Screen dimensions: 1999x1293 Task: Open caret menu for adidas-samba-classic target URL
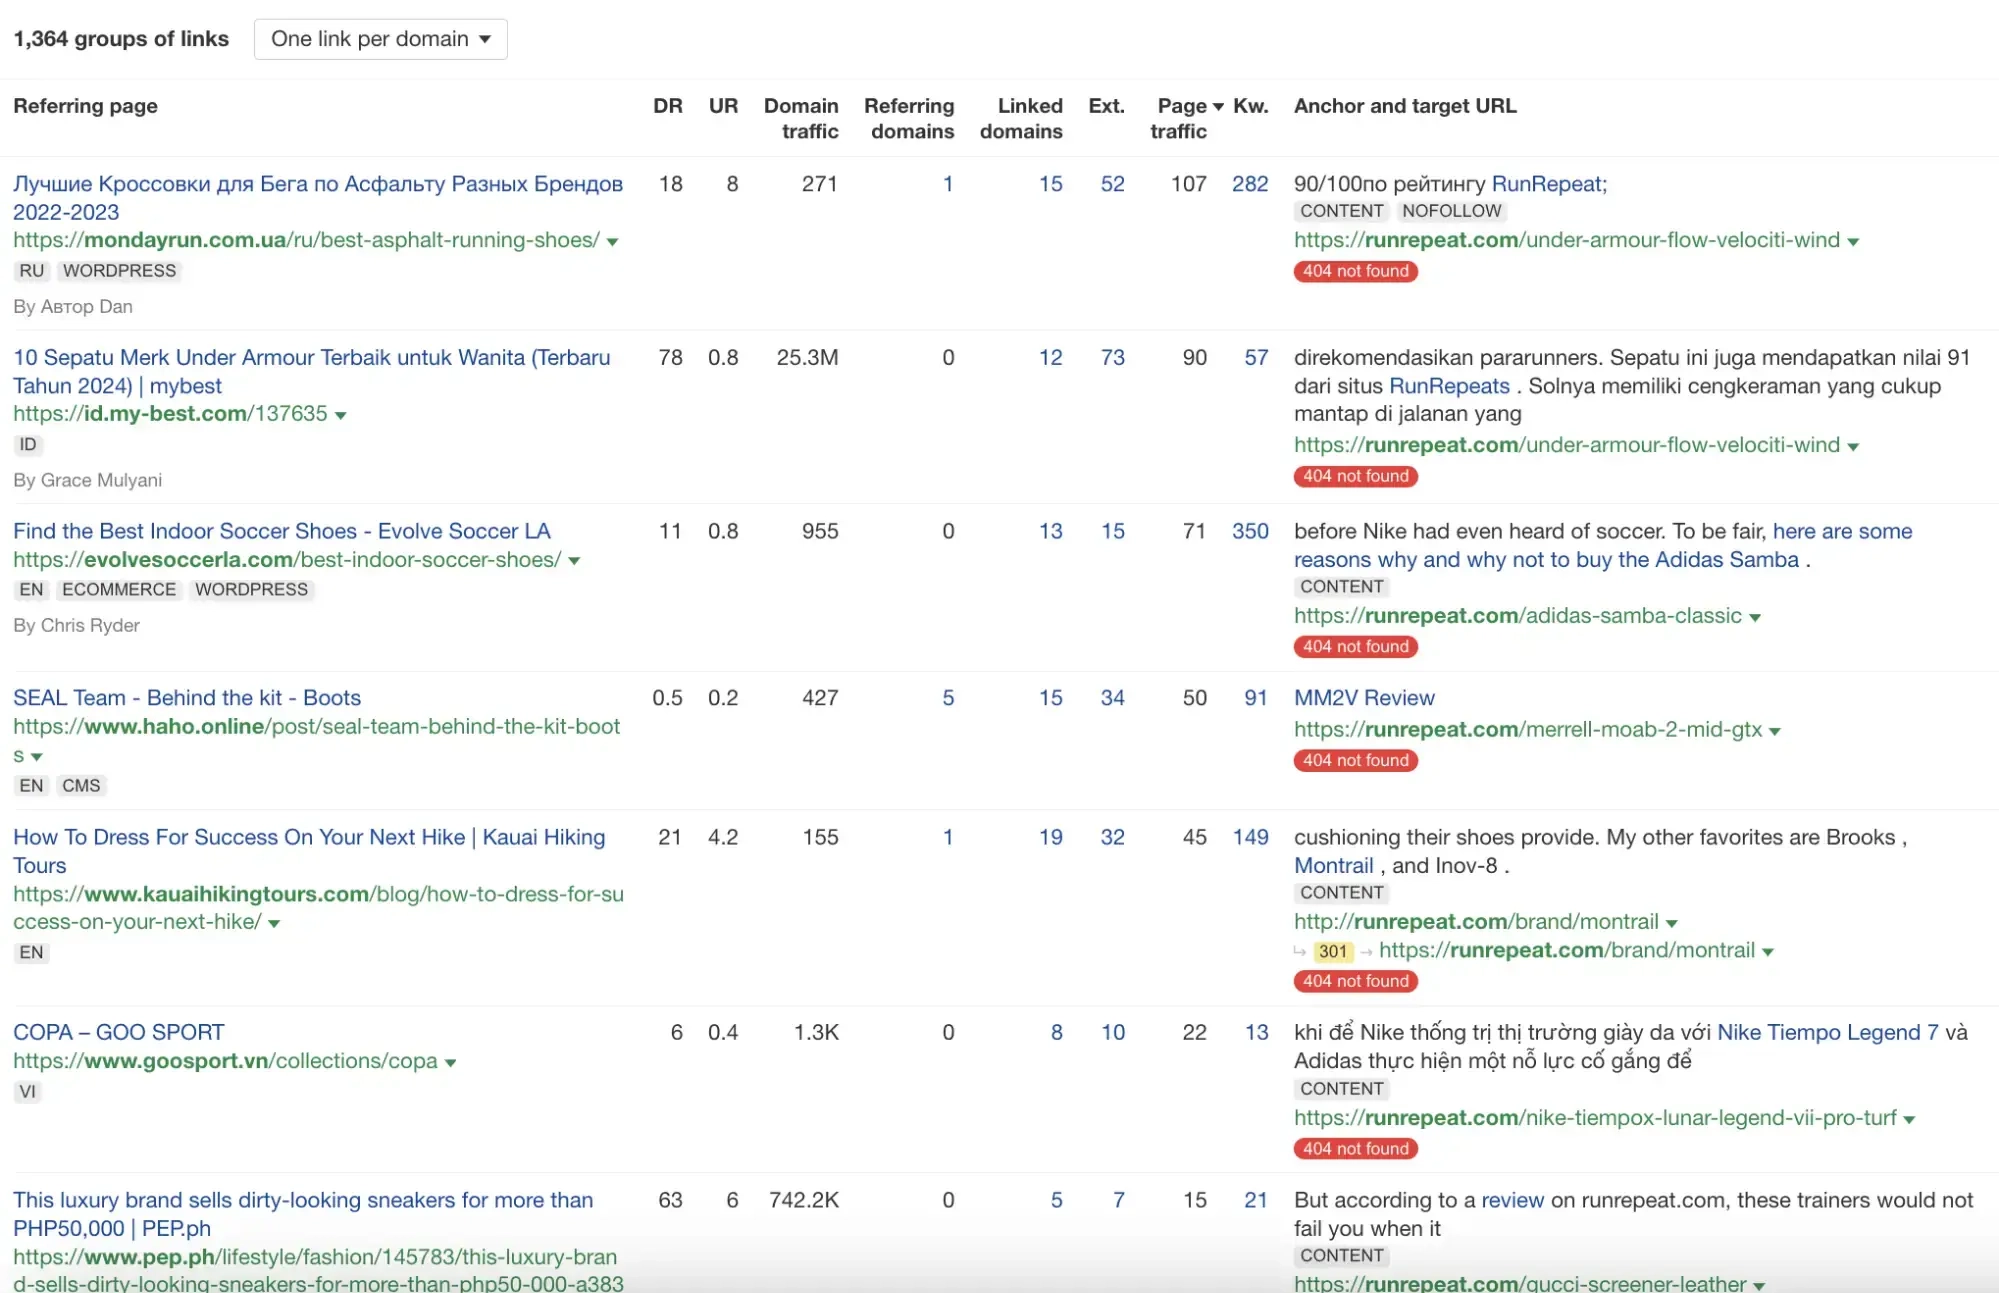(1755, 618)
